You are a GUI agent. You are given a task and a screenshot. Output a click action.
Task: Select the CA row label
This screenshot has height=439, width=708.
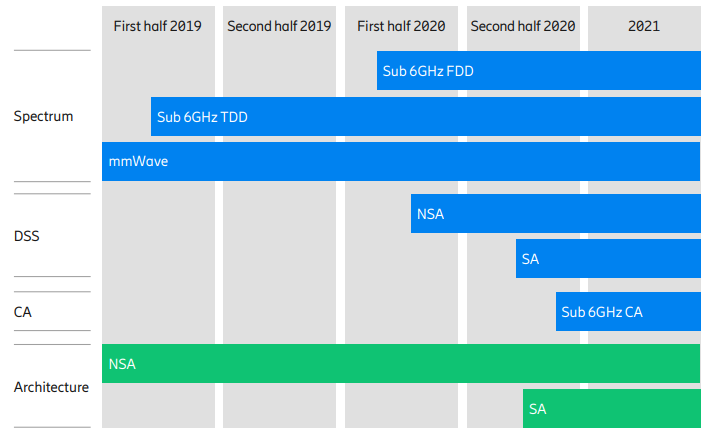click(23, 312)
